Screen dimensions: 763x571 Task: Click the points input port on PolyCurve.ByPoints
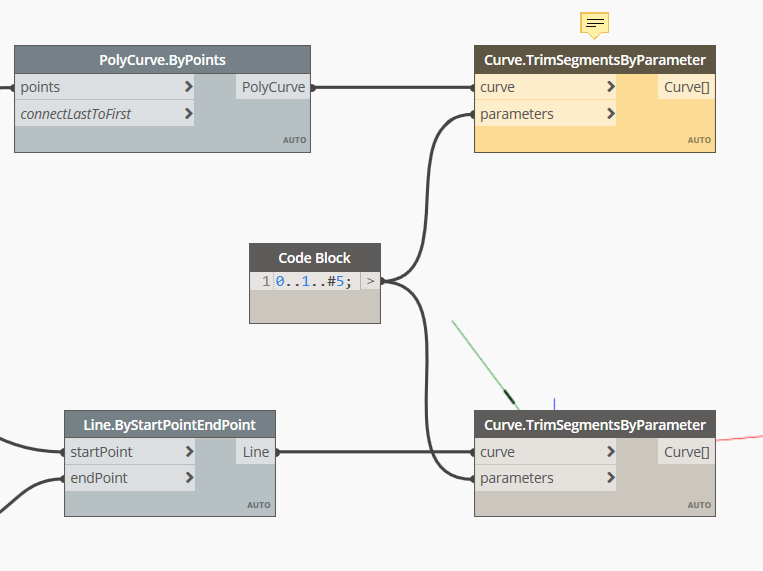[x=105, y=87]
